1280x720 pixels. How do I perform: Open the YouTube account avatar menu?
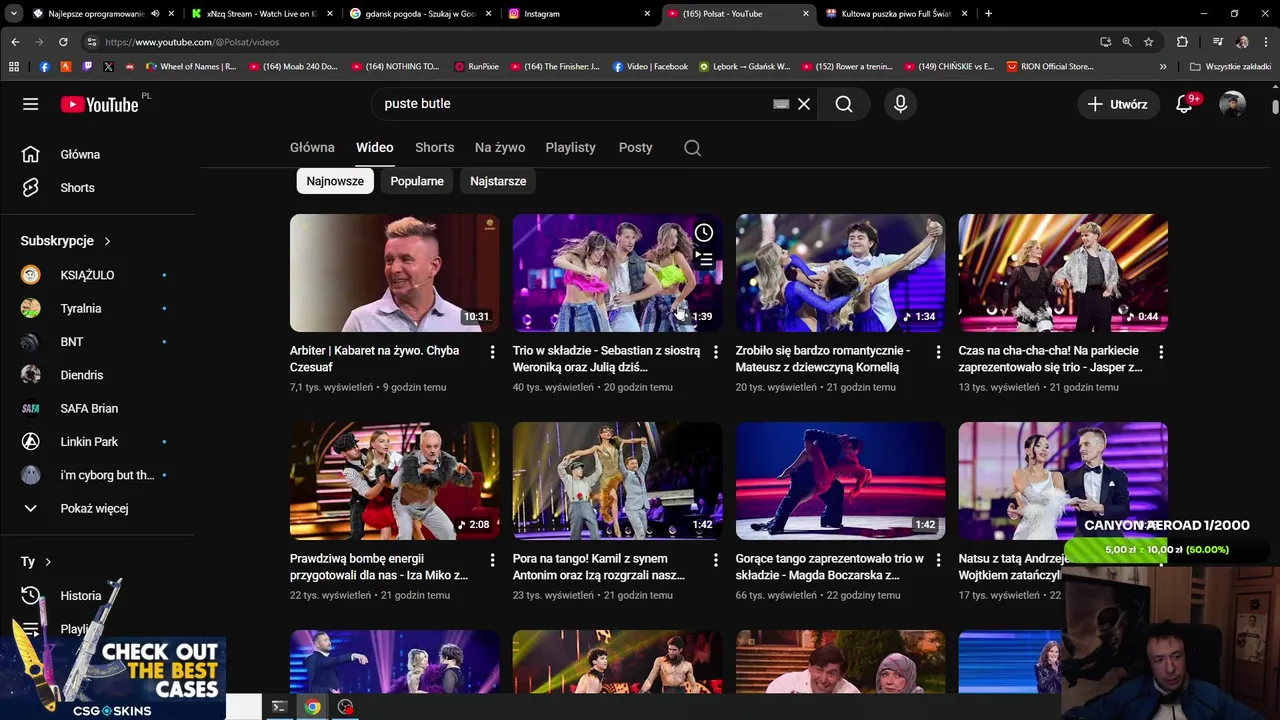[x=1233, y=104]
